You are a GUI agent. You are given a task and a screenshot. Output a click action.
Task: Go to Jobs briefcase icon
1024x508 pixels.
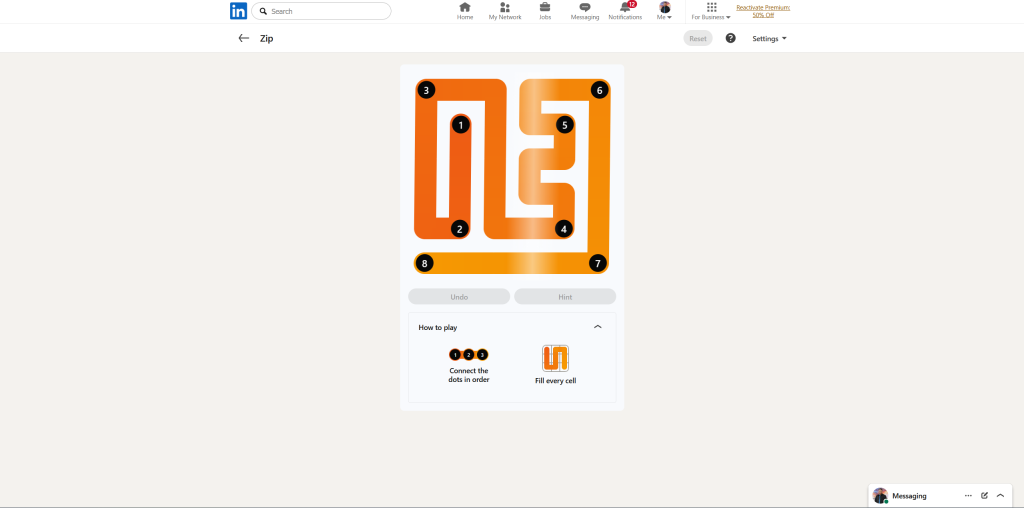pos(545,8)
